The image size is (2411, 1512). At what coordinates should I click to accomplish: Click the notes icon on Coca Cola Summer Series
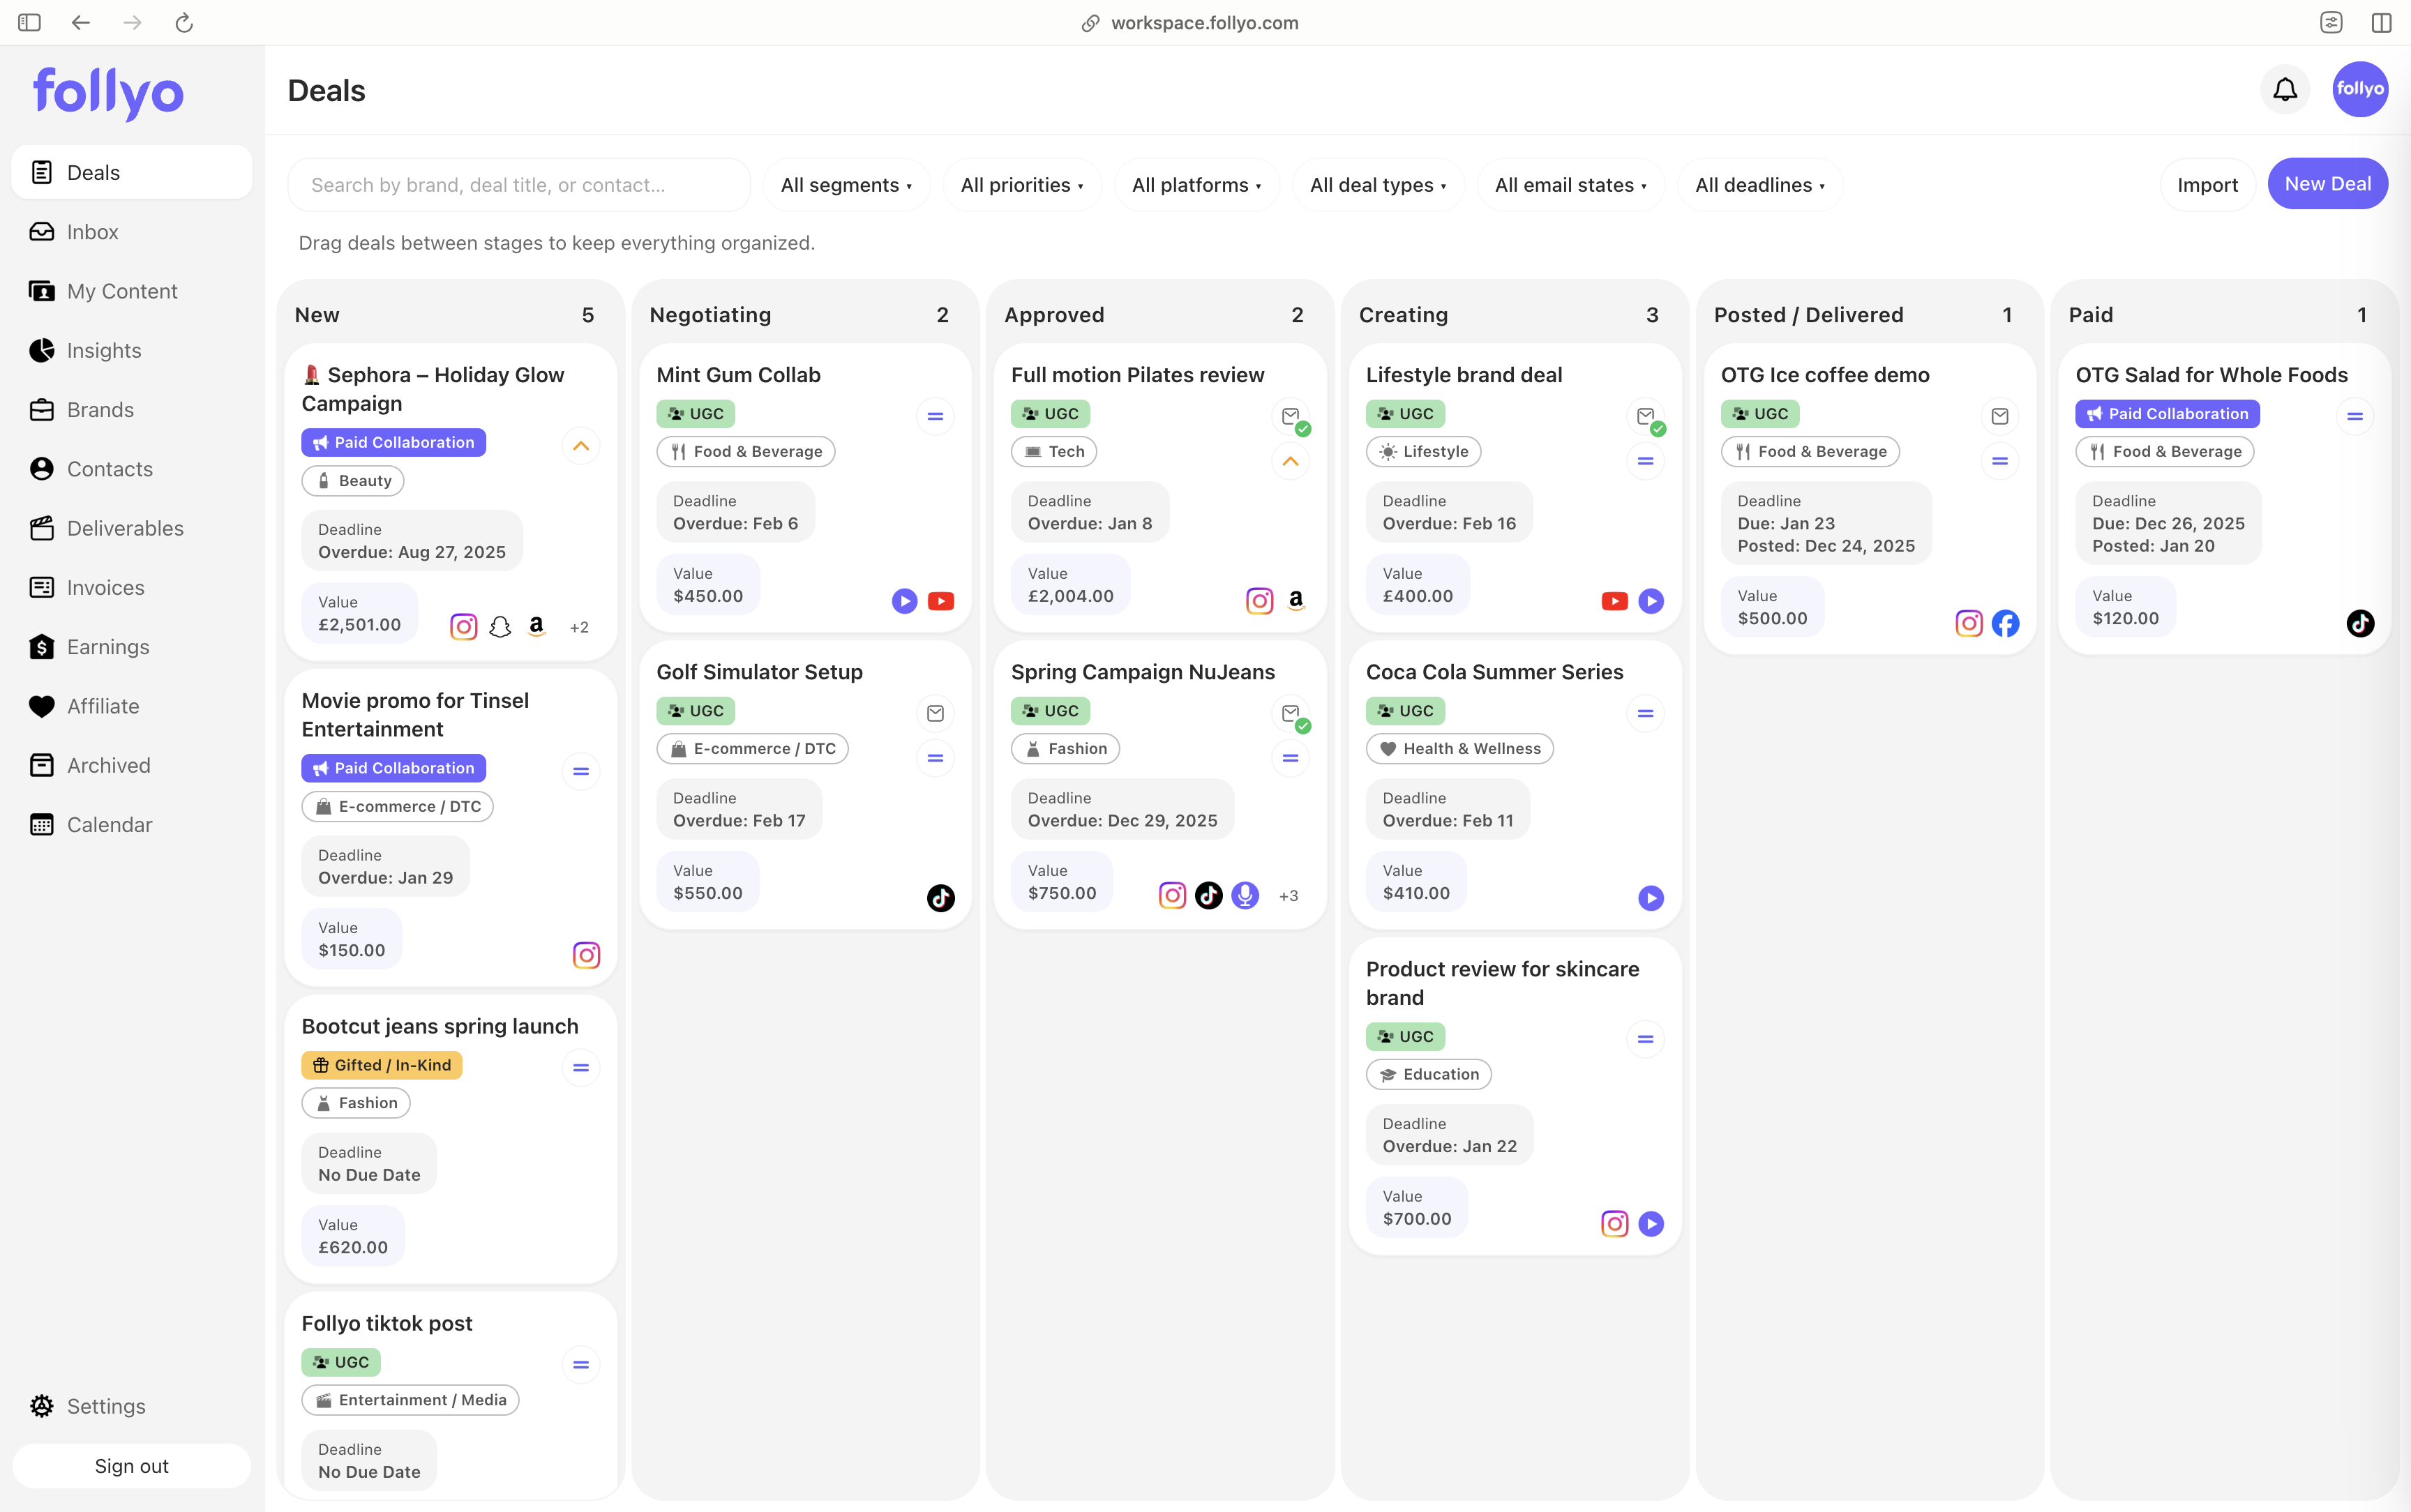point(1645,713)
